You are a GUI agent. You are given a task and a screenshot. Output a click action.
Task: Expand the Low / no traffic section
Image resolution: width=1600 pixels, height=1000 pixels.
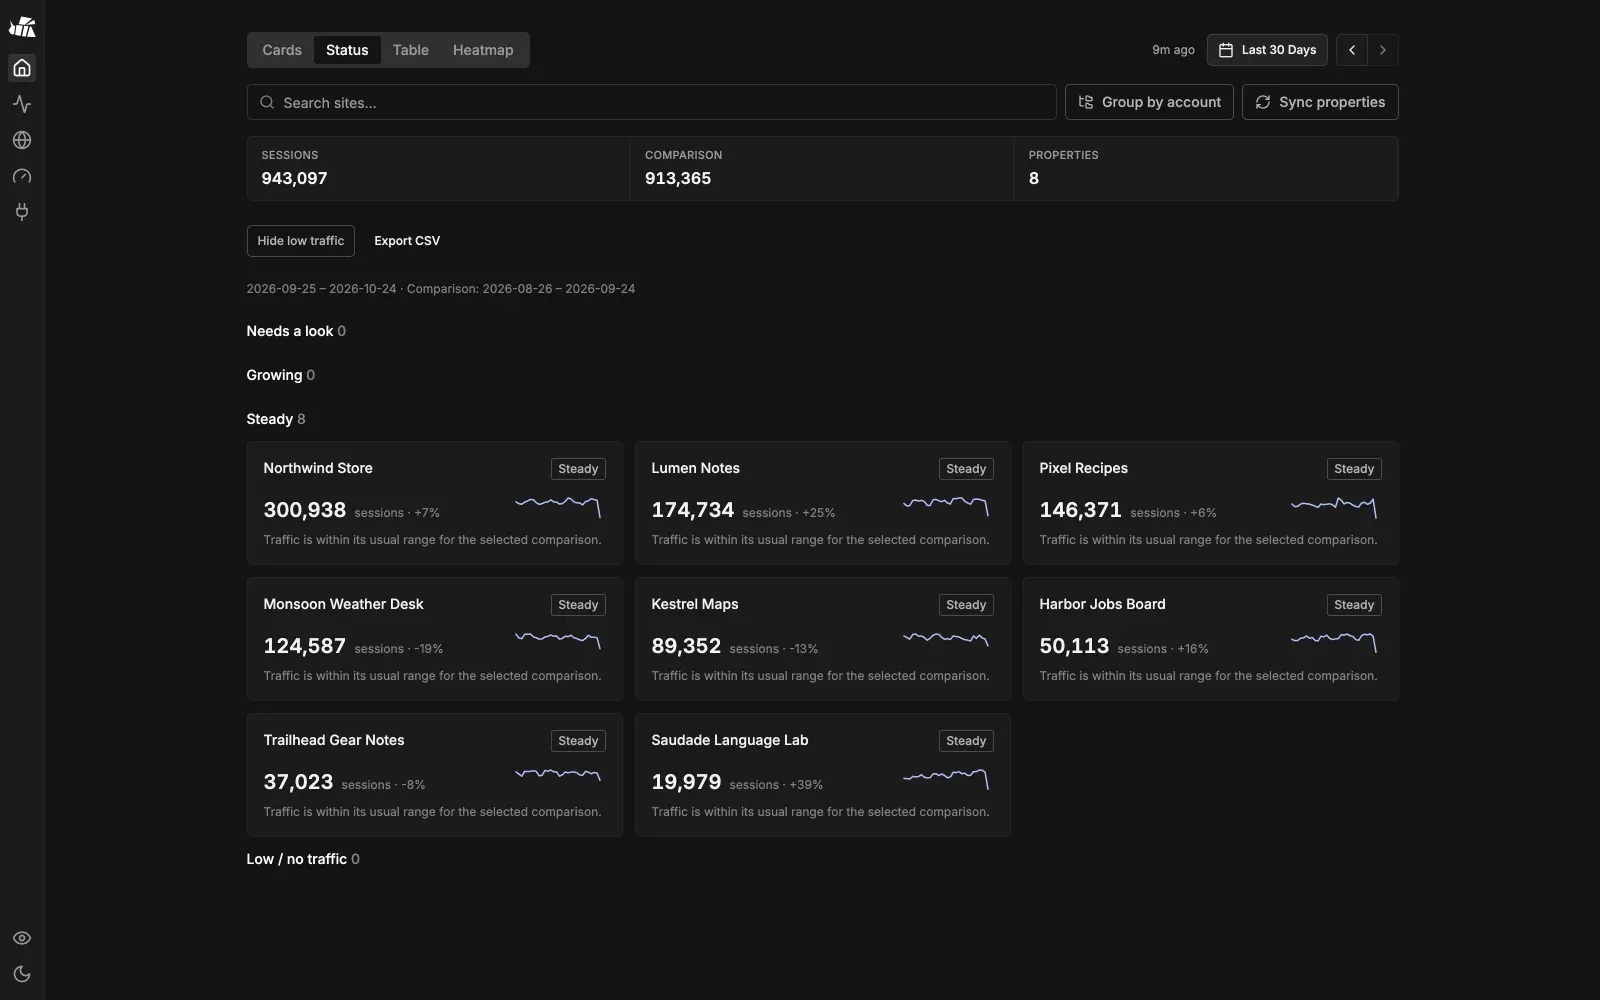click(x=303, y=859)
